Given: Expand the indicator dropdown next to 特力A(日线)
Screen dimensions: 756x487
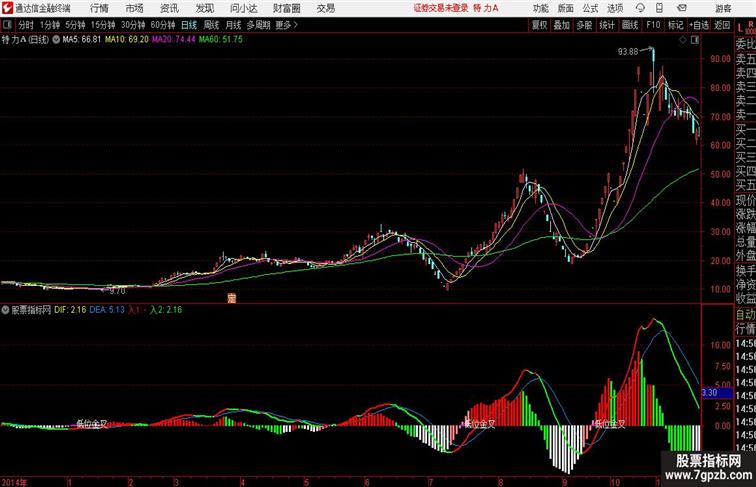Looking at the screenshot, I should point(56,40).
